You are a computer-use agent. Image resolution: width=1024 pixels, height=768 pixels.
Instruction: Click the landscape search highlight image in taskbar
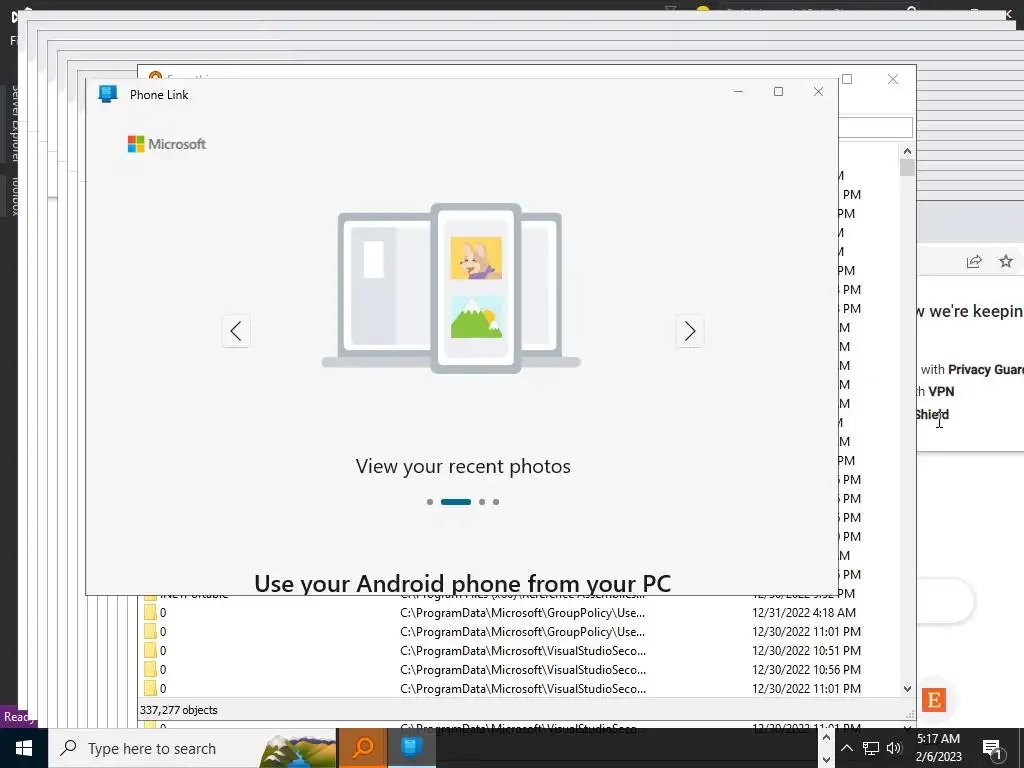point(298,750)
